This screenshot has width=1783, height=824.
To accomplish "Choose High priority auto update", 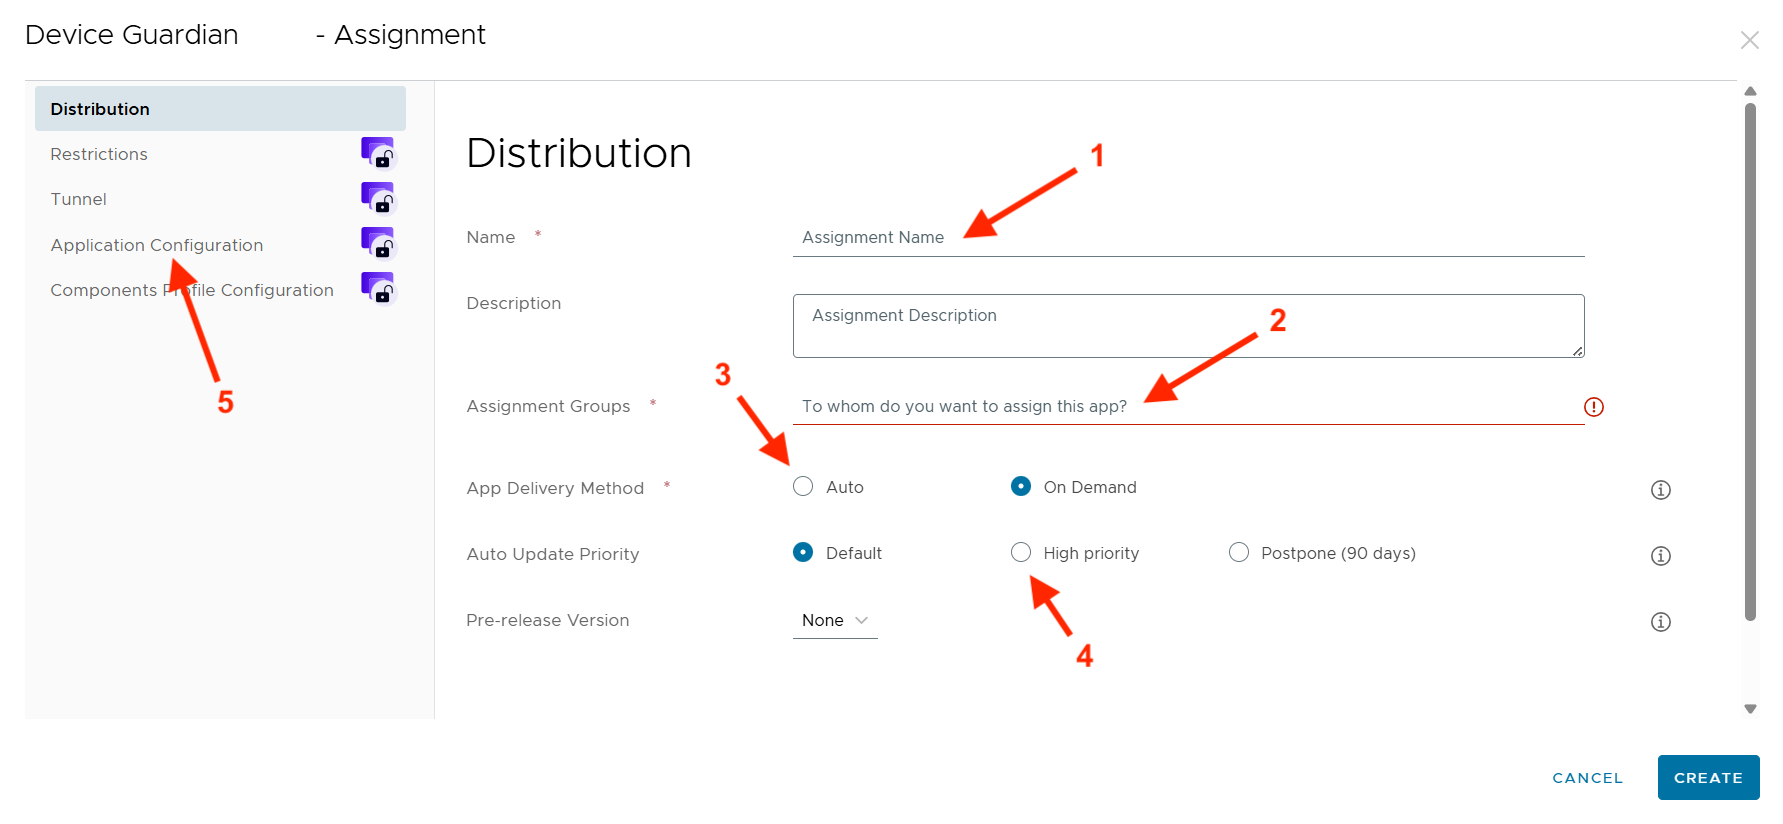I will (1020, 553).
